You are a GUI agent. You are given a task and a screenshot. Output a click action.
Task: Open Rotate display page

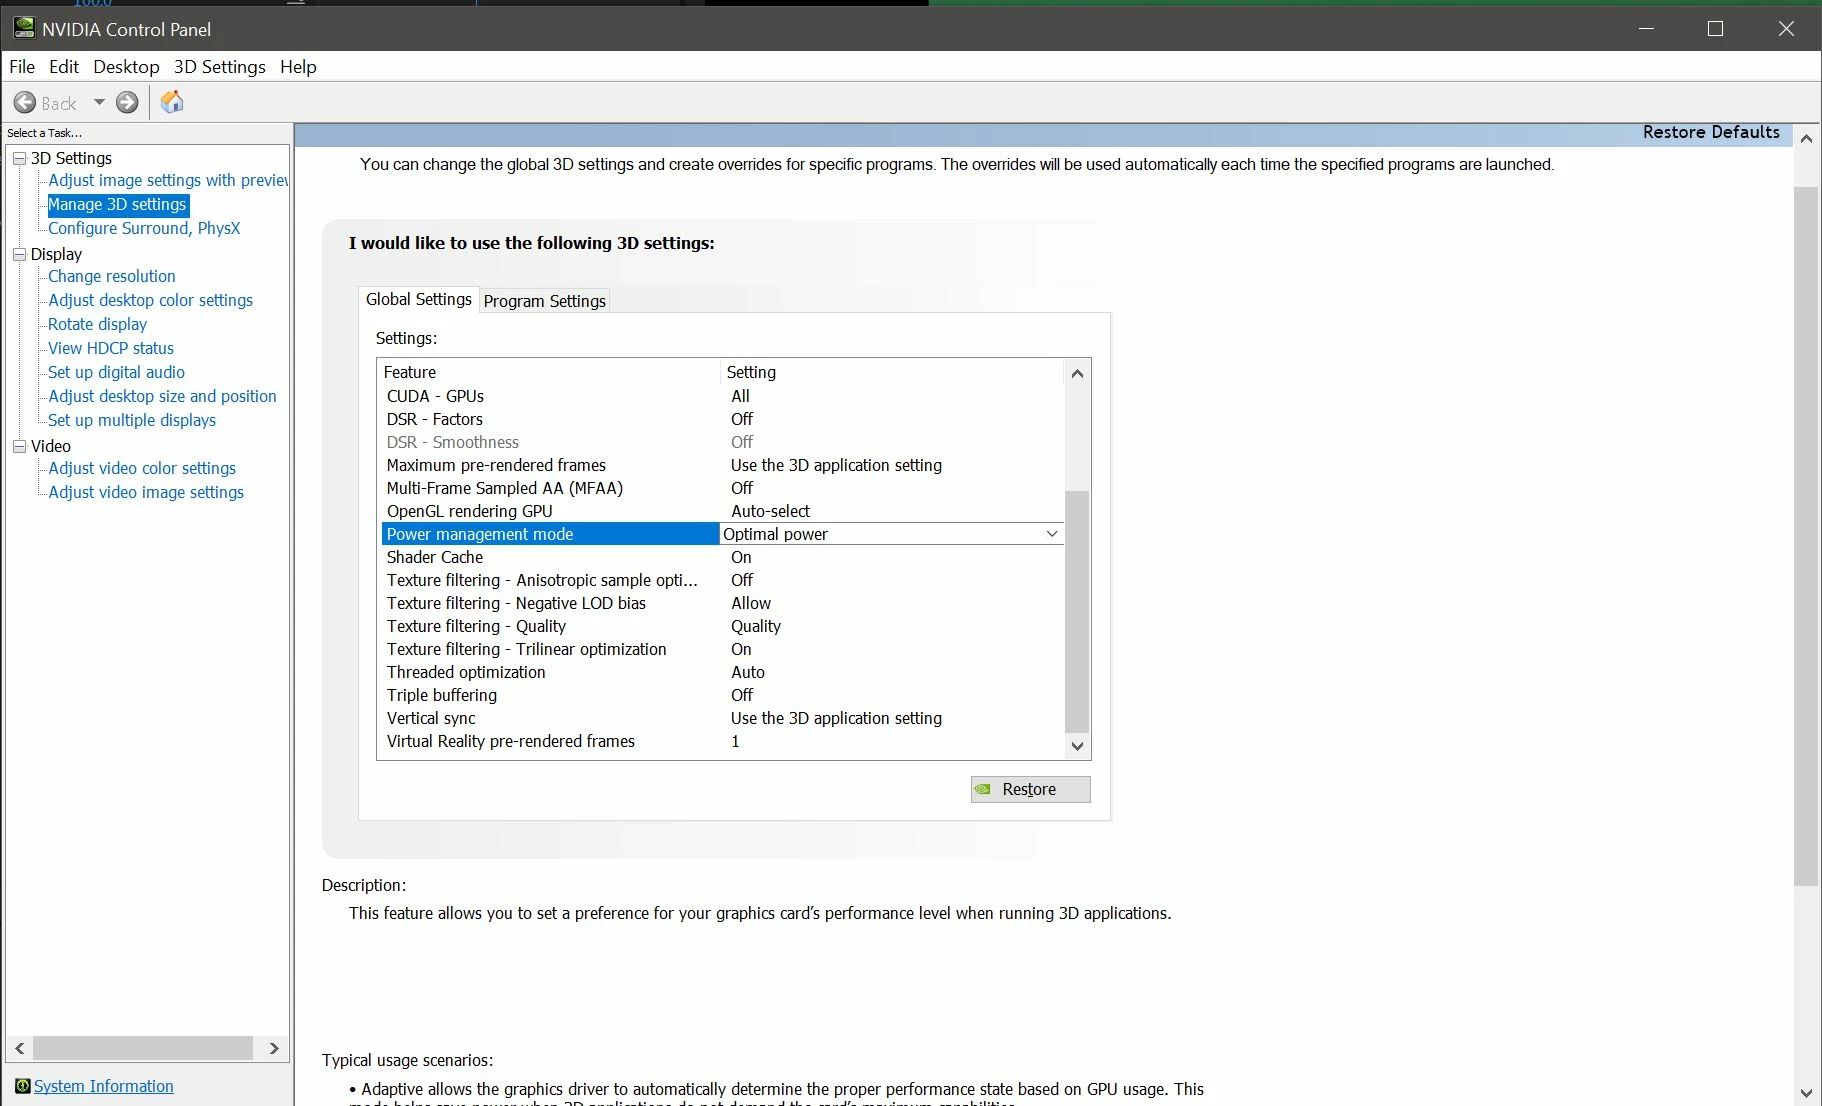click(97, 324)
